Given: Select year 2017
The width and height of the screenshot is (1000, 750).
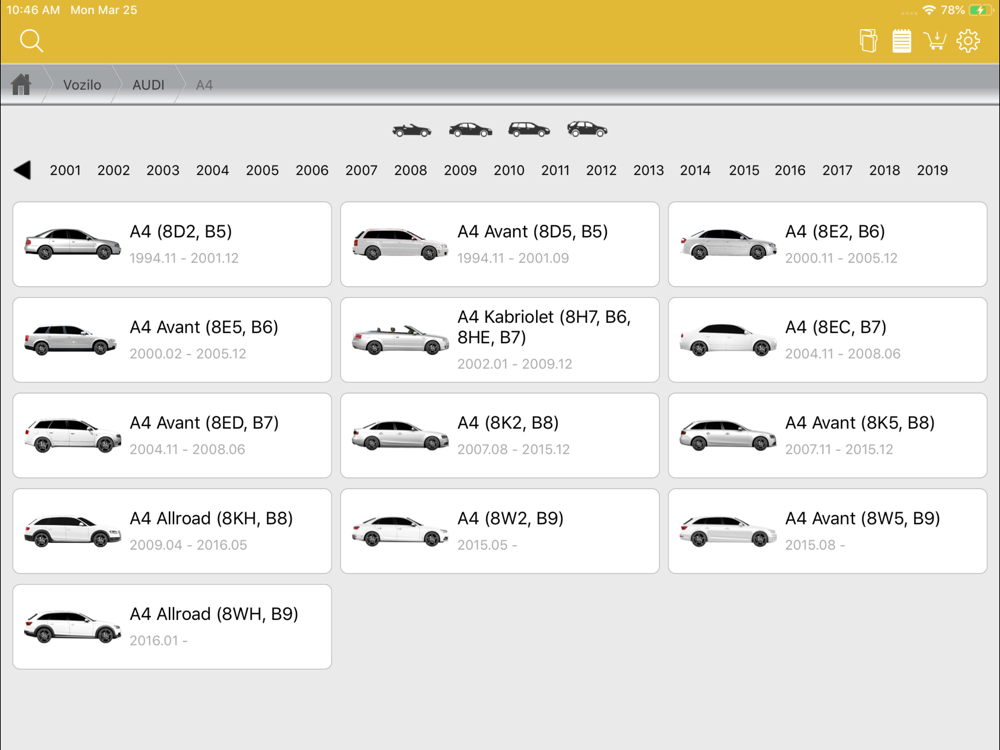Looking at the screenshot, I should [837, 170].
